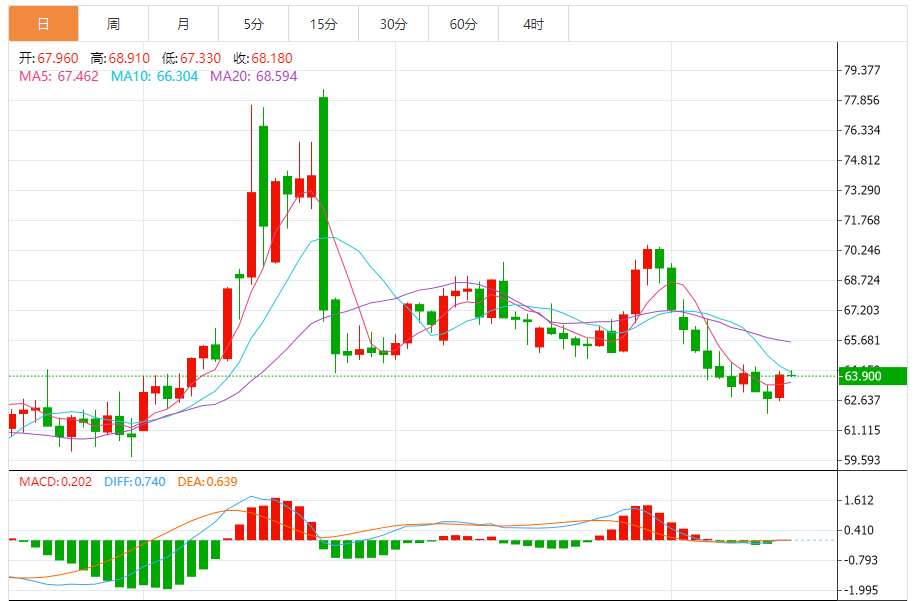The height and width of the screenshot is (601, 916).
Task: Click the green 63.900 current price tag
Action: pos(873,376)
